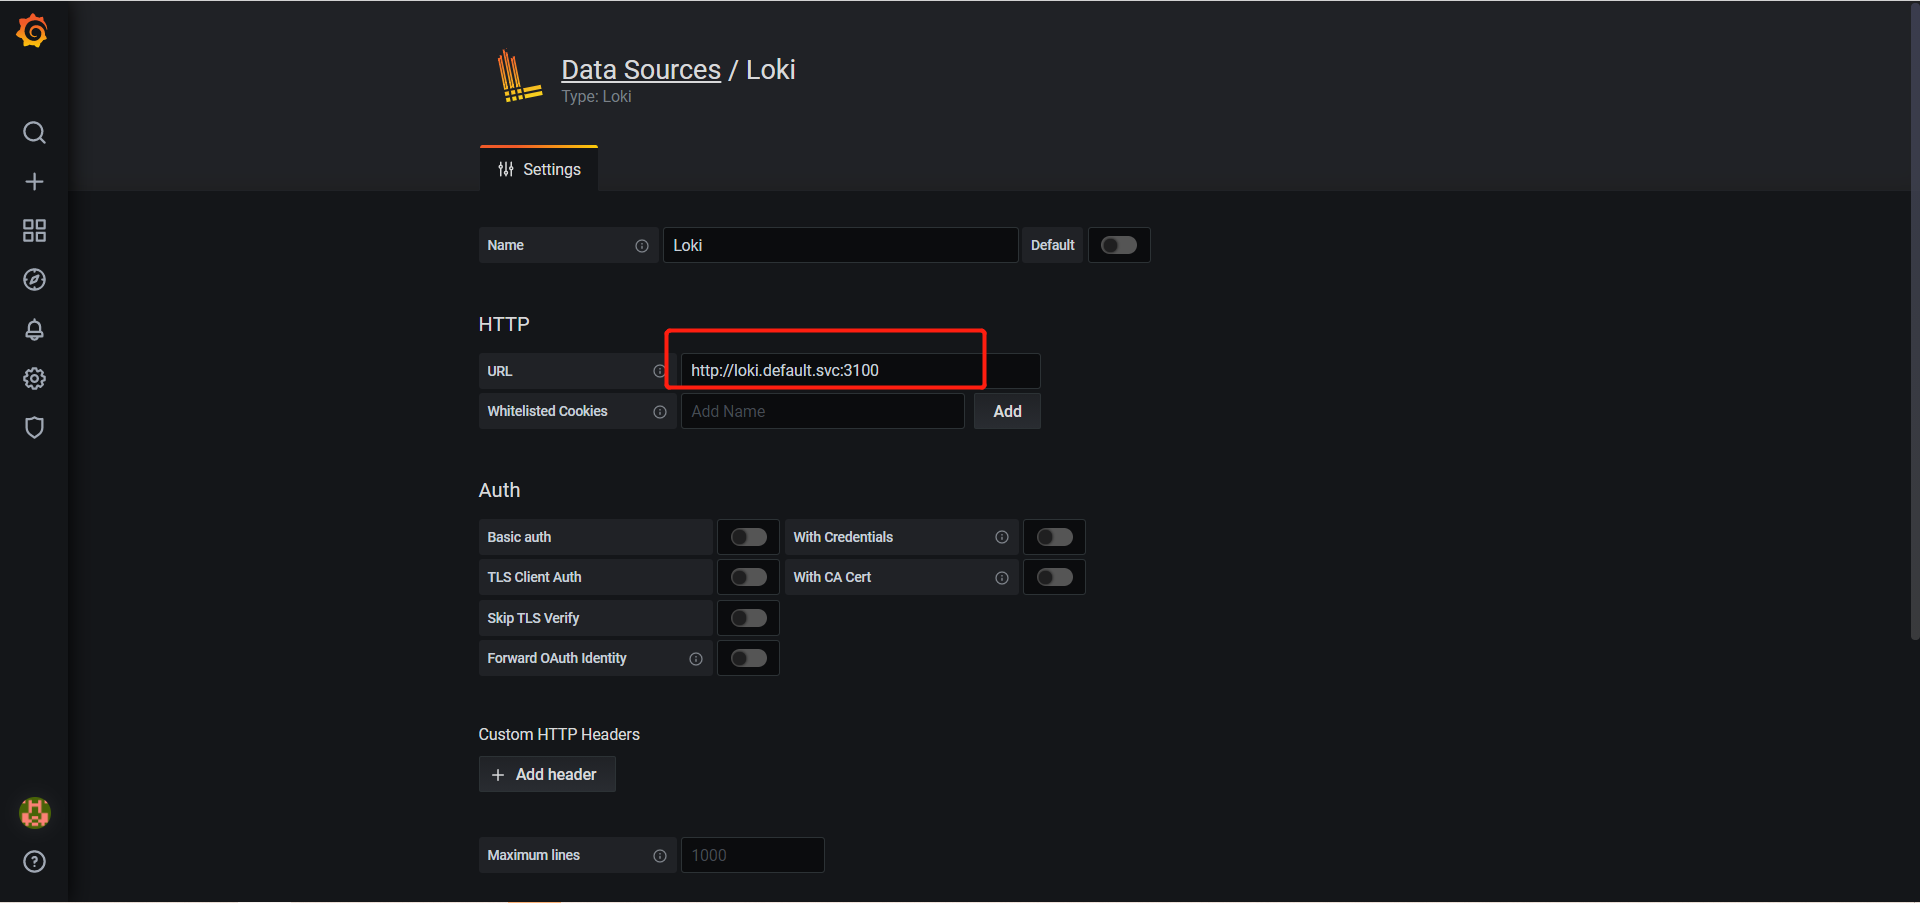The image size is (1920, 903).
Task: Open the Dashboards grid icon
Action: tap(34, 231)
